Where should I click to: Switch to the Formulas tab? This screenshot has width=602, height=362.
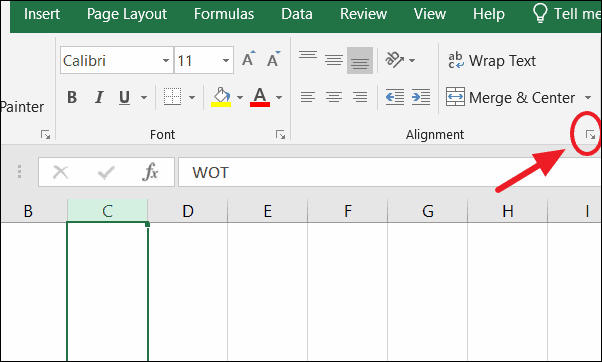pos(224,14)
